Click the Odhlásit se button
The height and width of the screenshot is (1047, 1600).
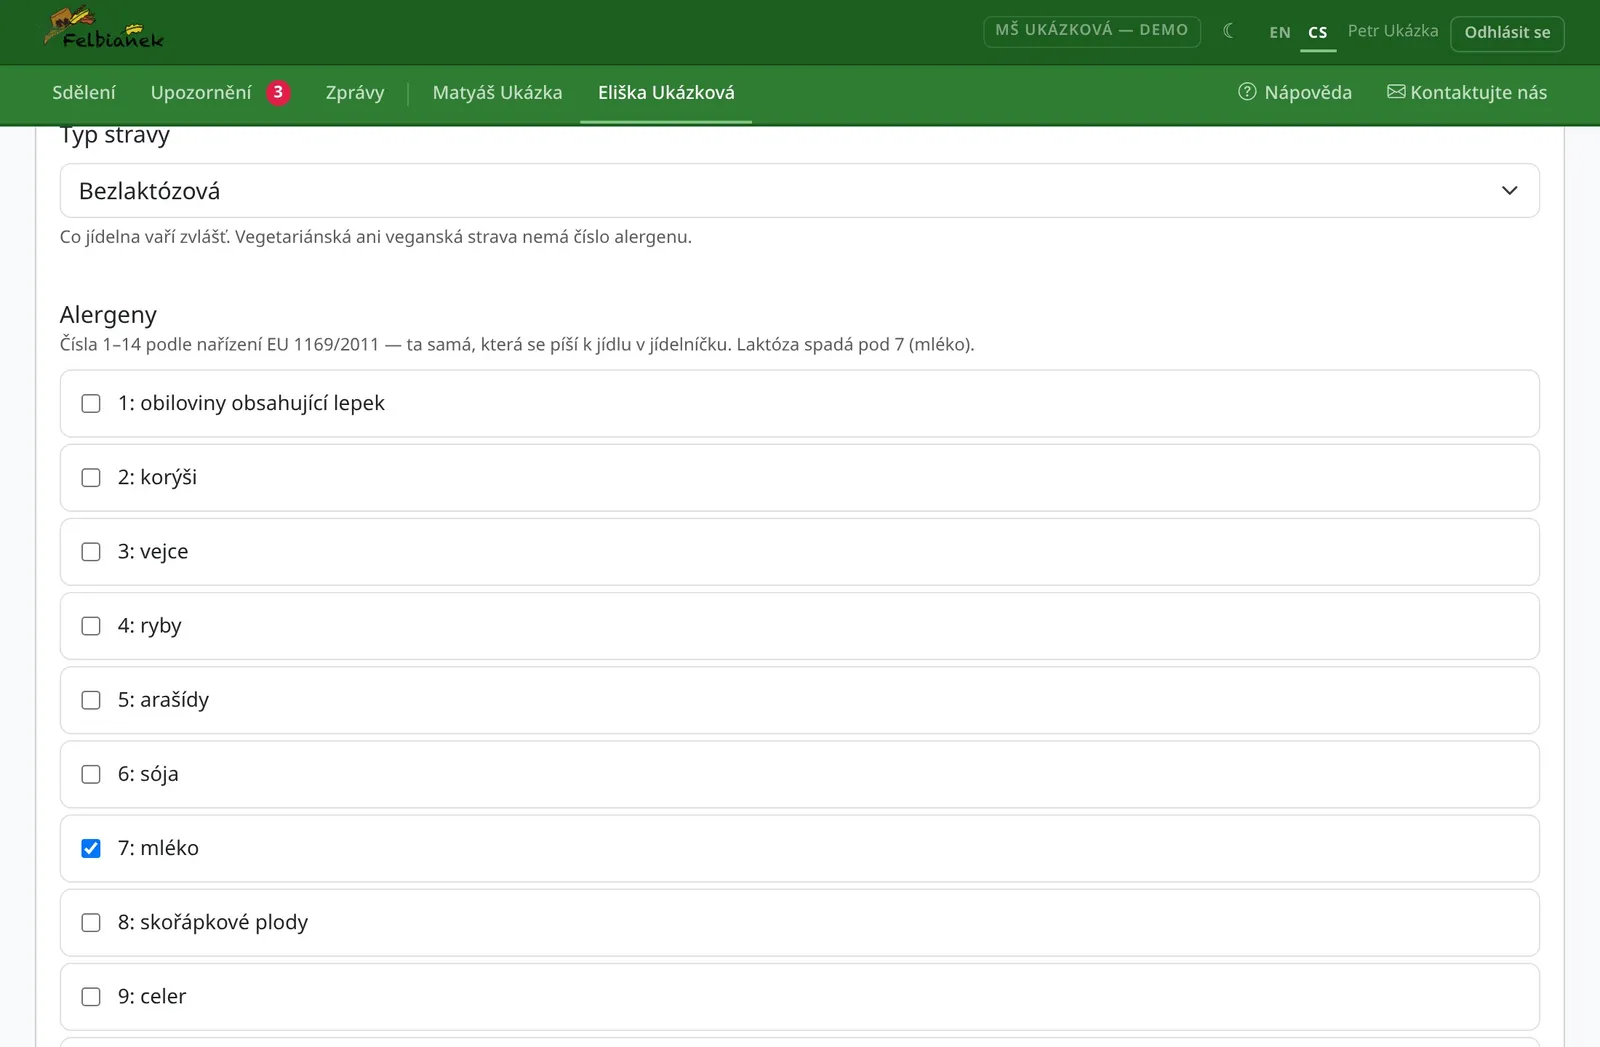[1507, 32]
